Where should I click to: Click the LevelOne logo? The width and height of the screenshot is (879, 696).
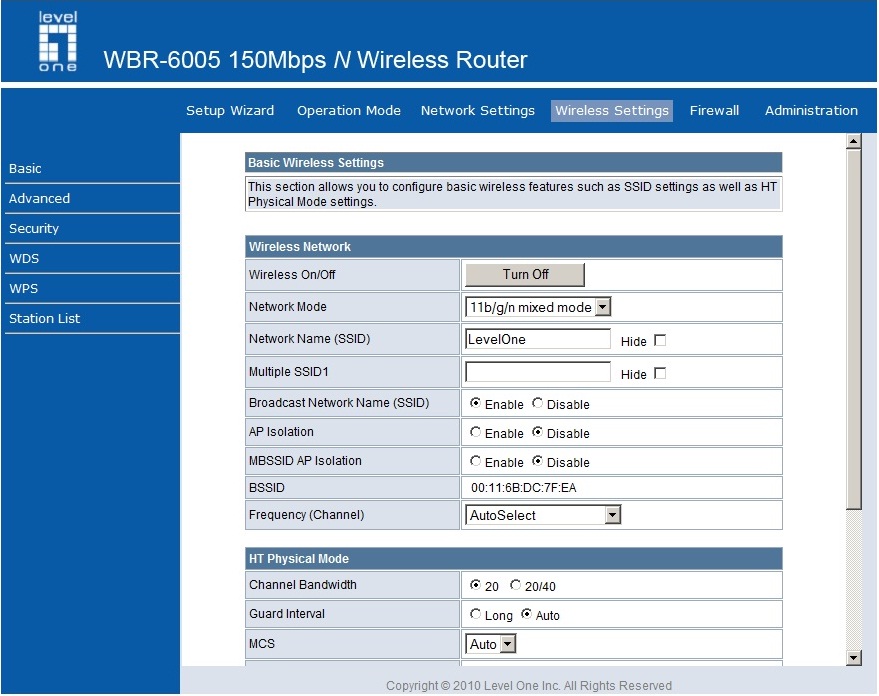tap(58, 42)
